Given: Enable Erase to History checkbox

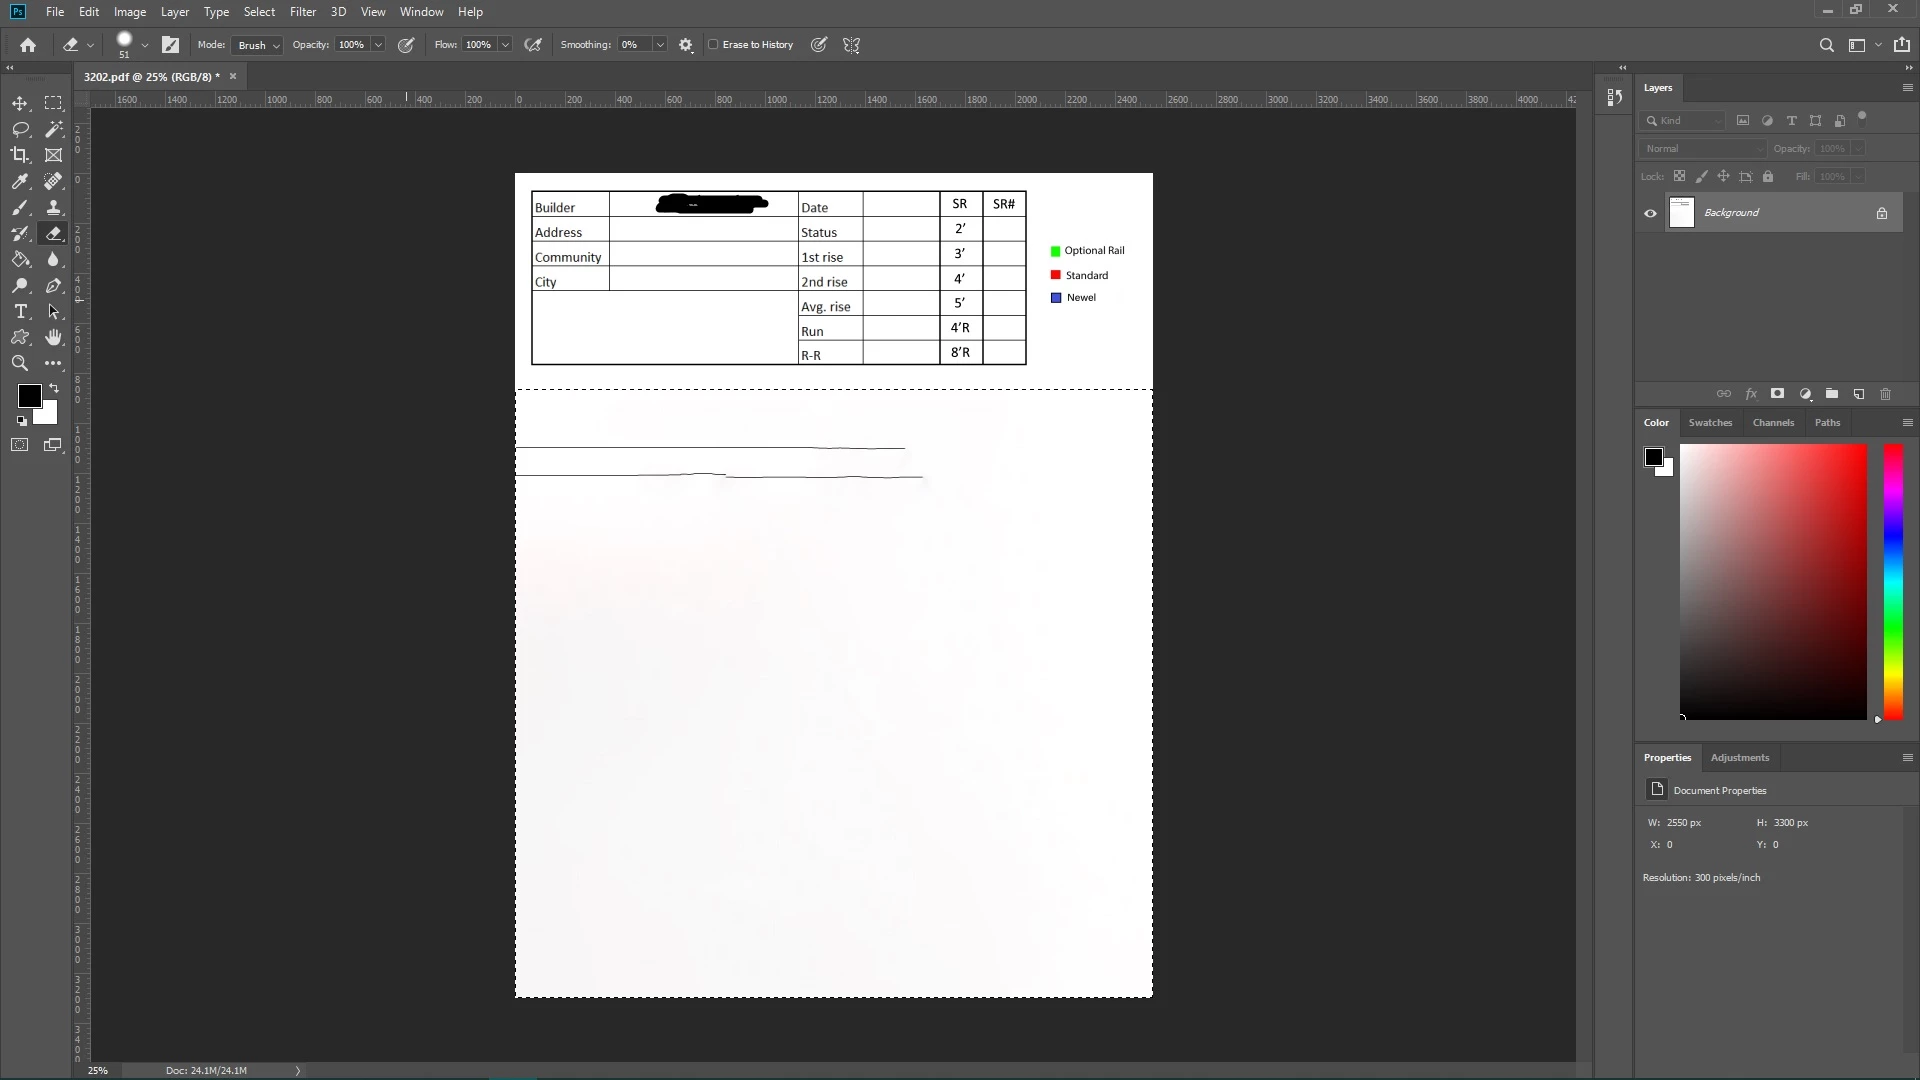Looking at the screenshot, I should tap(714, 45).
